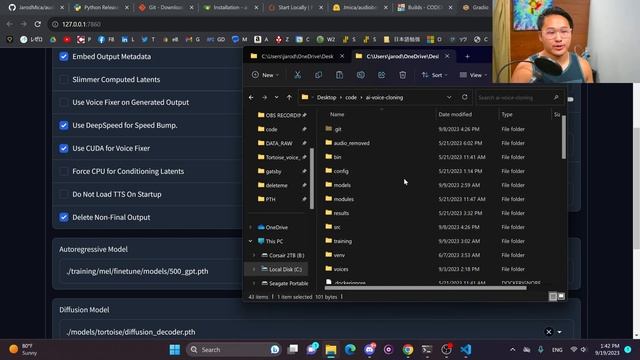
Task: Sort files by Name column header
Action: pyautogui.click(x=337, y=114)
